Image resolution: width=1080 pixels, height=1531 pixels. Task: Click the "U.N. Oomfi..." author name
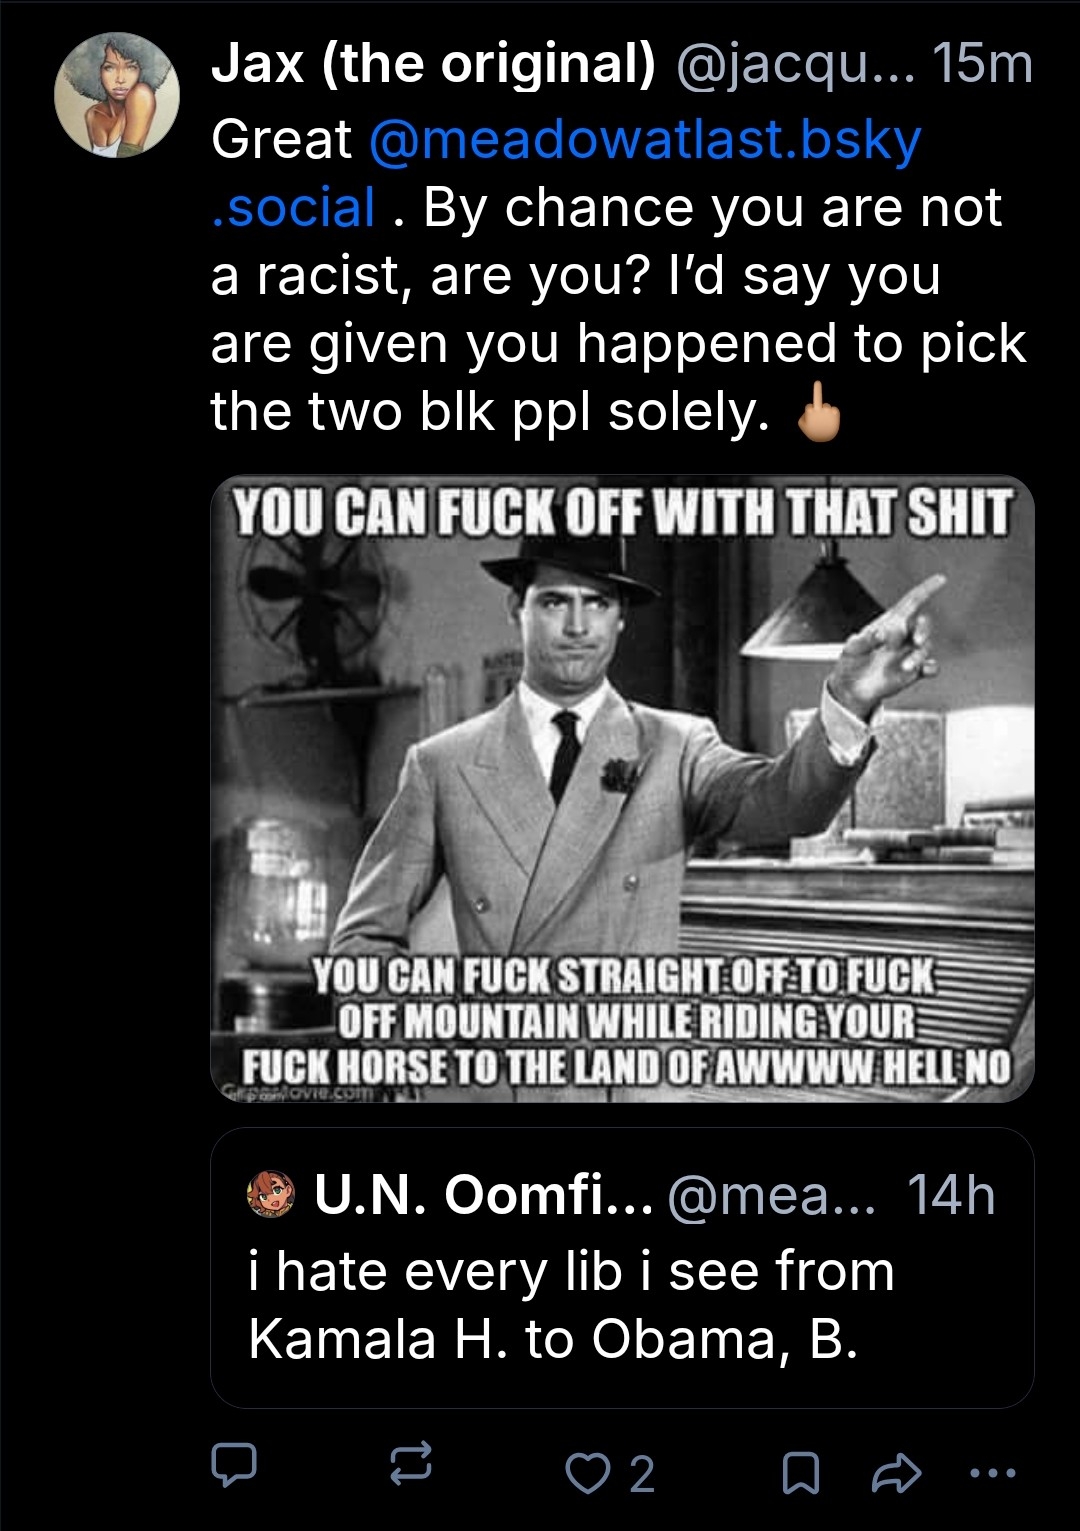coord(483,1195)
